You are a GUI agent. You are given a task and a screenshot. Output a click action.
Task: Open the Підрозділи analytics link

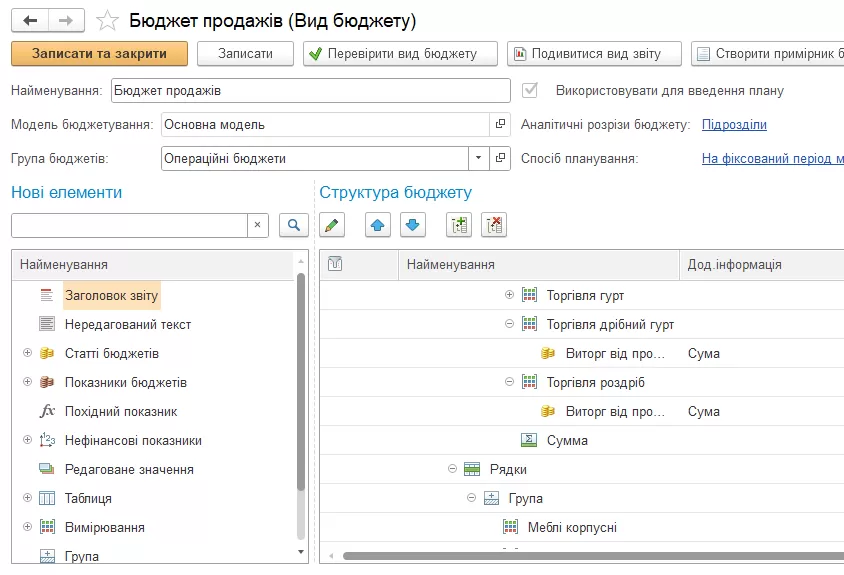click(734, 124)
